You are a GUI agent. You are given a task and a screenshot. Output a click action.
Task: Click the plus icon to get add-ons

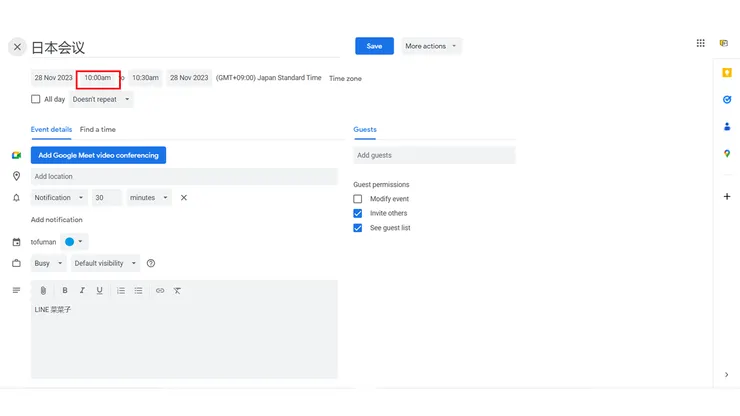(x=727, y=196)
